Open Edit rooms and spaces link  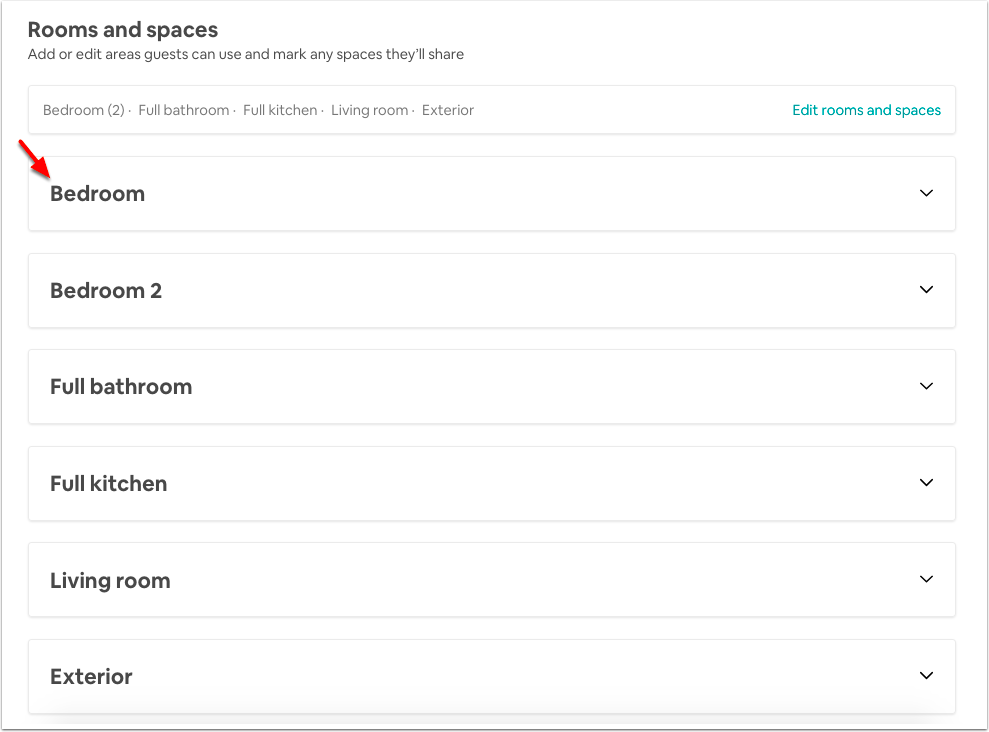coord(866,110)
